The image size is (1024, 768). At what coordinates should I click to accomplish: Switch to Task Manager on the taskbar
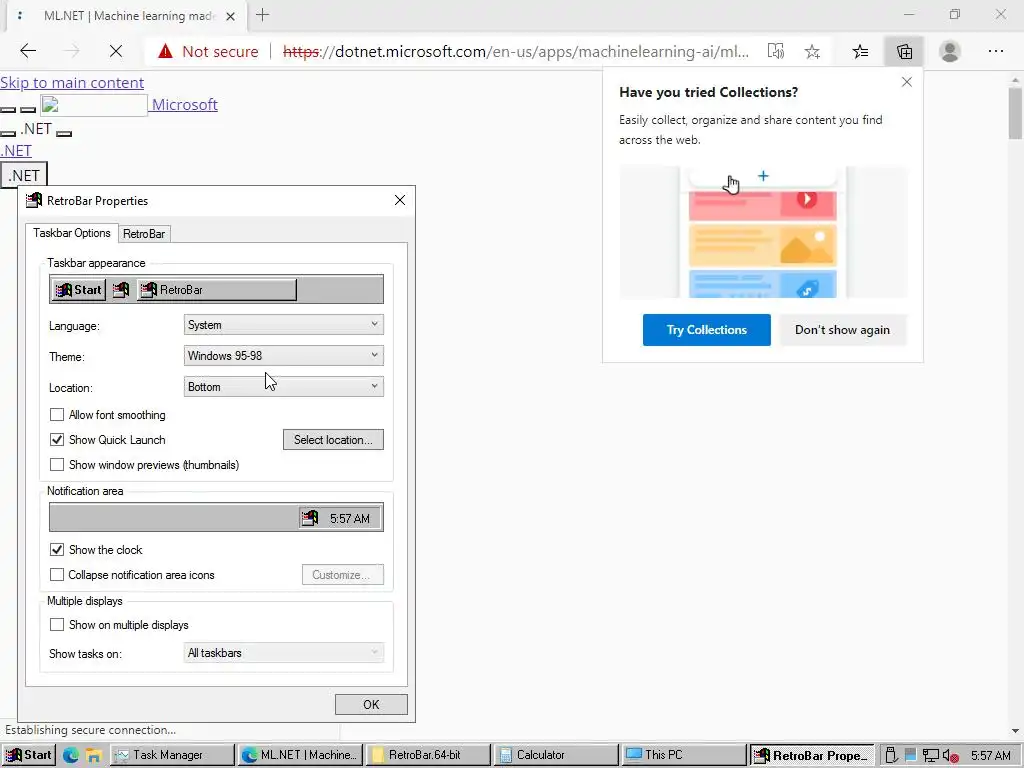pyautogui.click(x=173, y=755)
